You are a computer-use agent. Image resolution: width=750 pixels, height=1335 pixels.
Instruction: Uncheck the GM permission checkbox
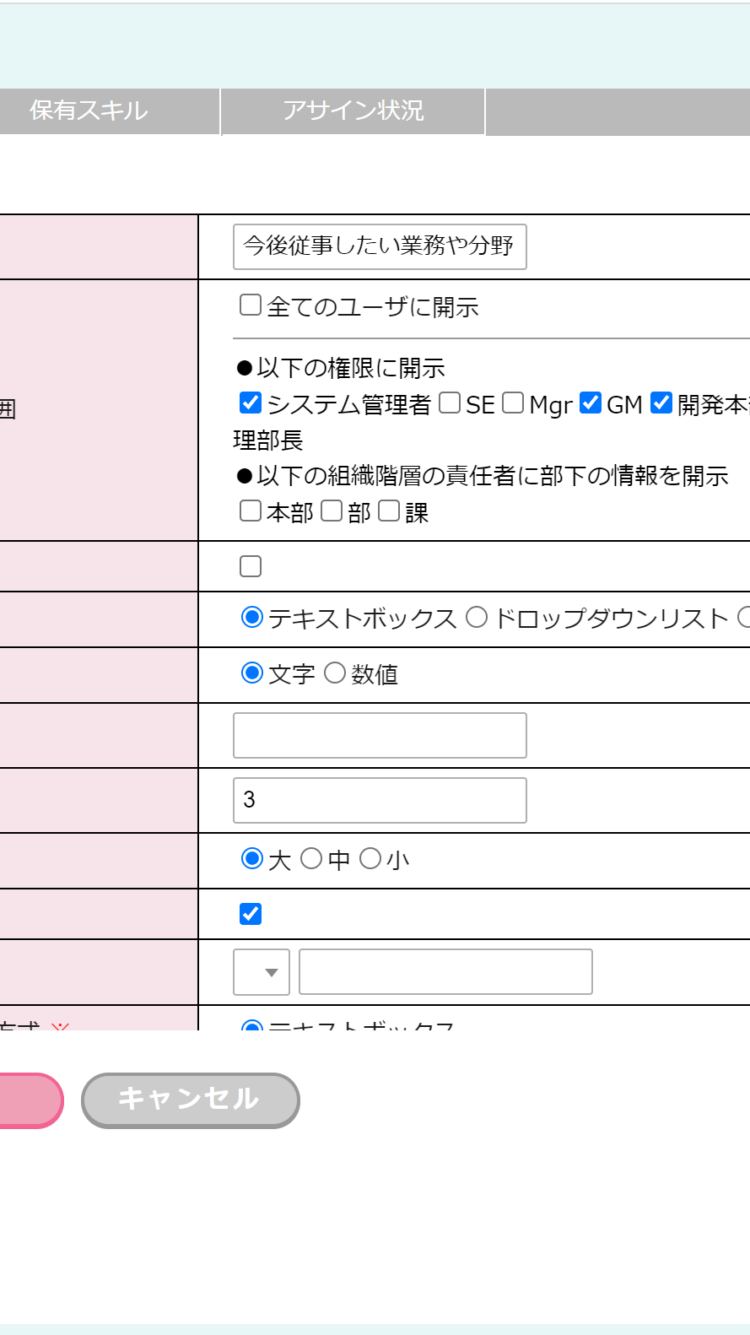coord(591,403)
